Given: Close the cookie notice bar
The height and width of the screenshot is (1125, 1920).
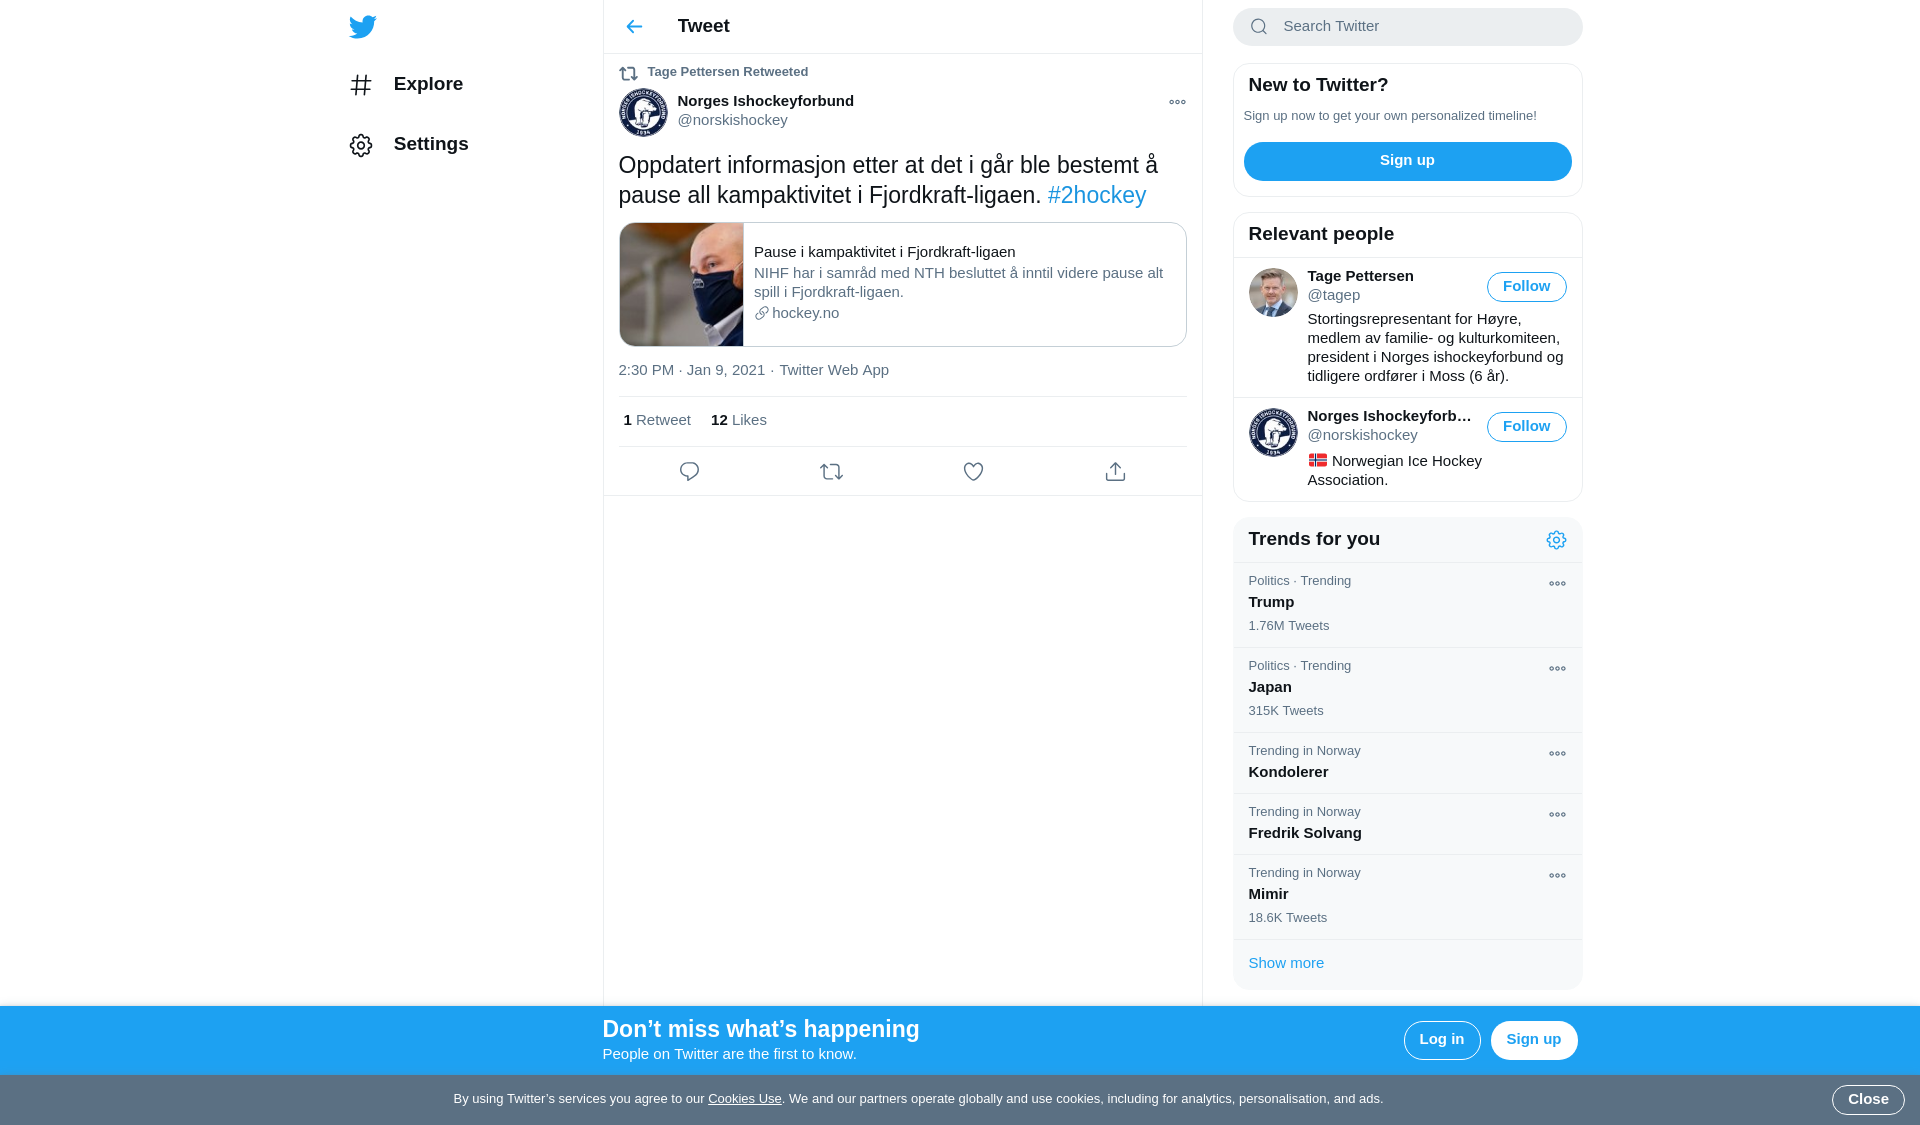Looking at the screenshot, I should coord(1867,1100).
